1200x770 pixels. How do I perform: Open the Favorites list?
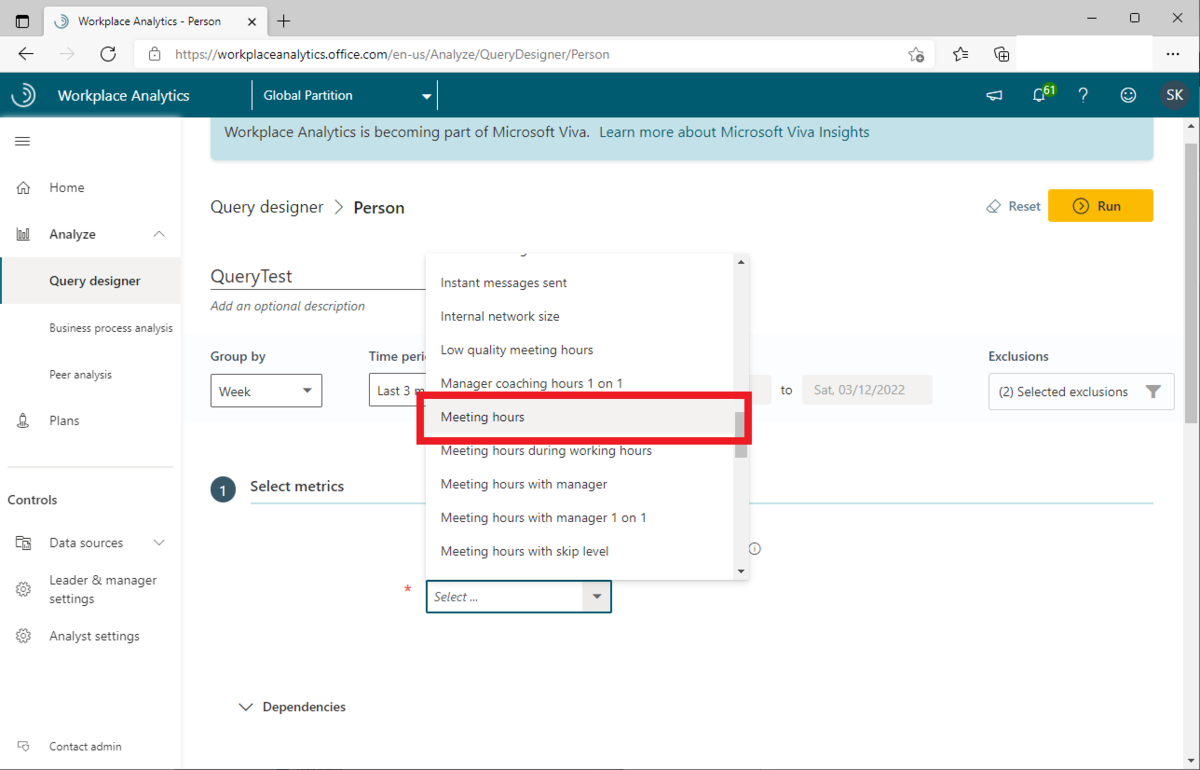point(960,54)
